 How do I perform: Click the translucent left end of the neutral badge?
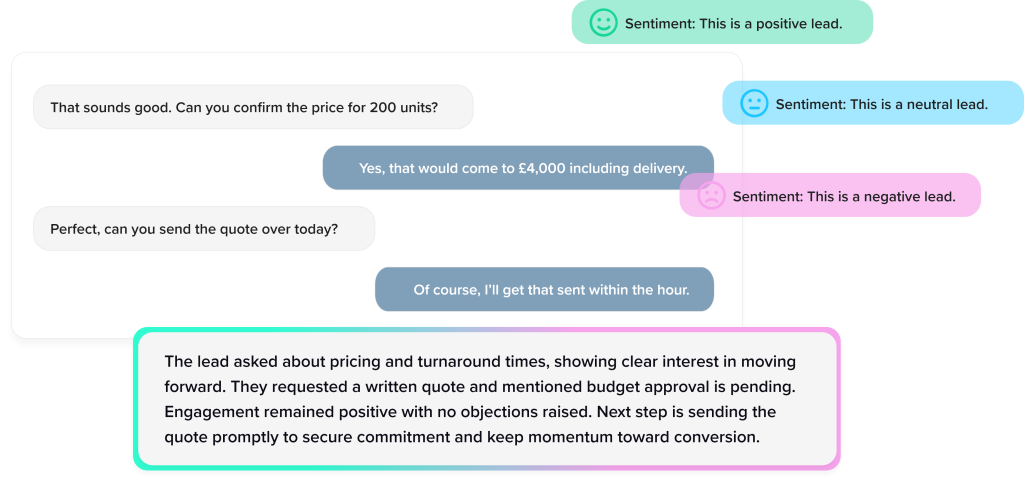(733, 104)
